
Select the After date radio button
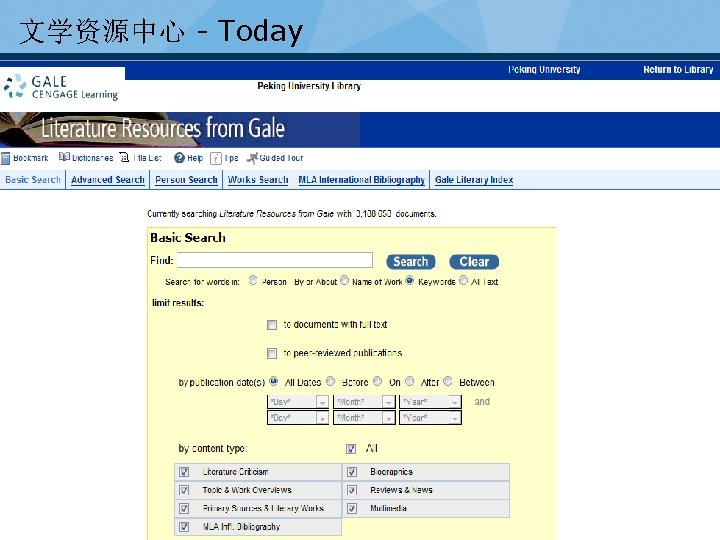(x=410, y=381)
